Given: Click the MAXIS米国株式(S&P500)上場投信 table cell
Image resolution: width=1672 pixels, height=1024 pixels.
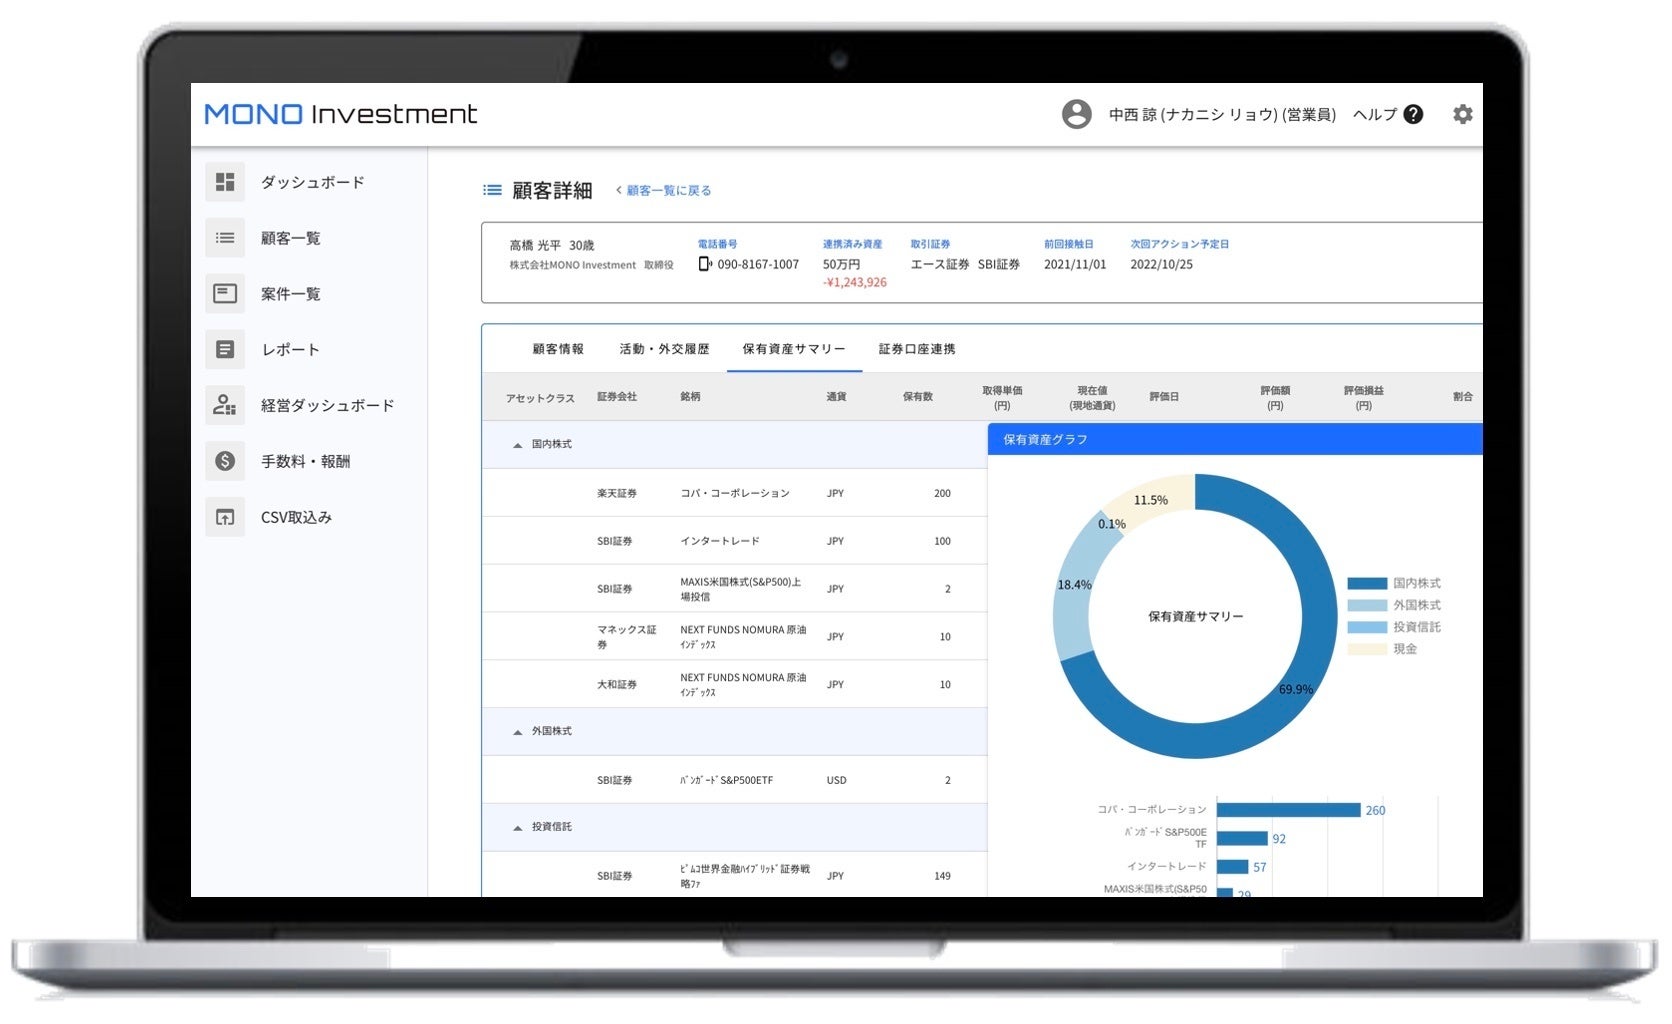Looking at the screenshot, I should (741, 589).
